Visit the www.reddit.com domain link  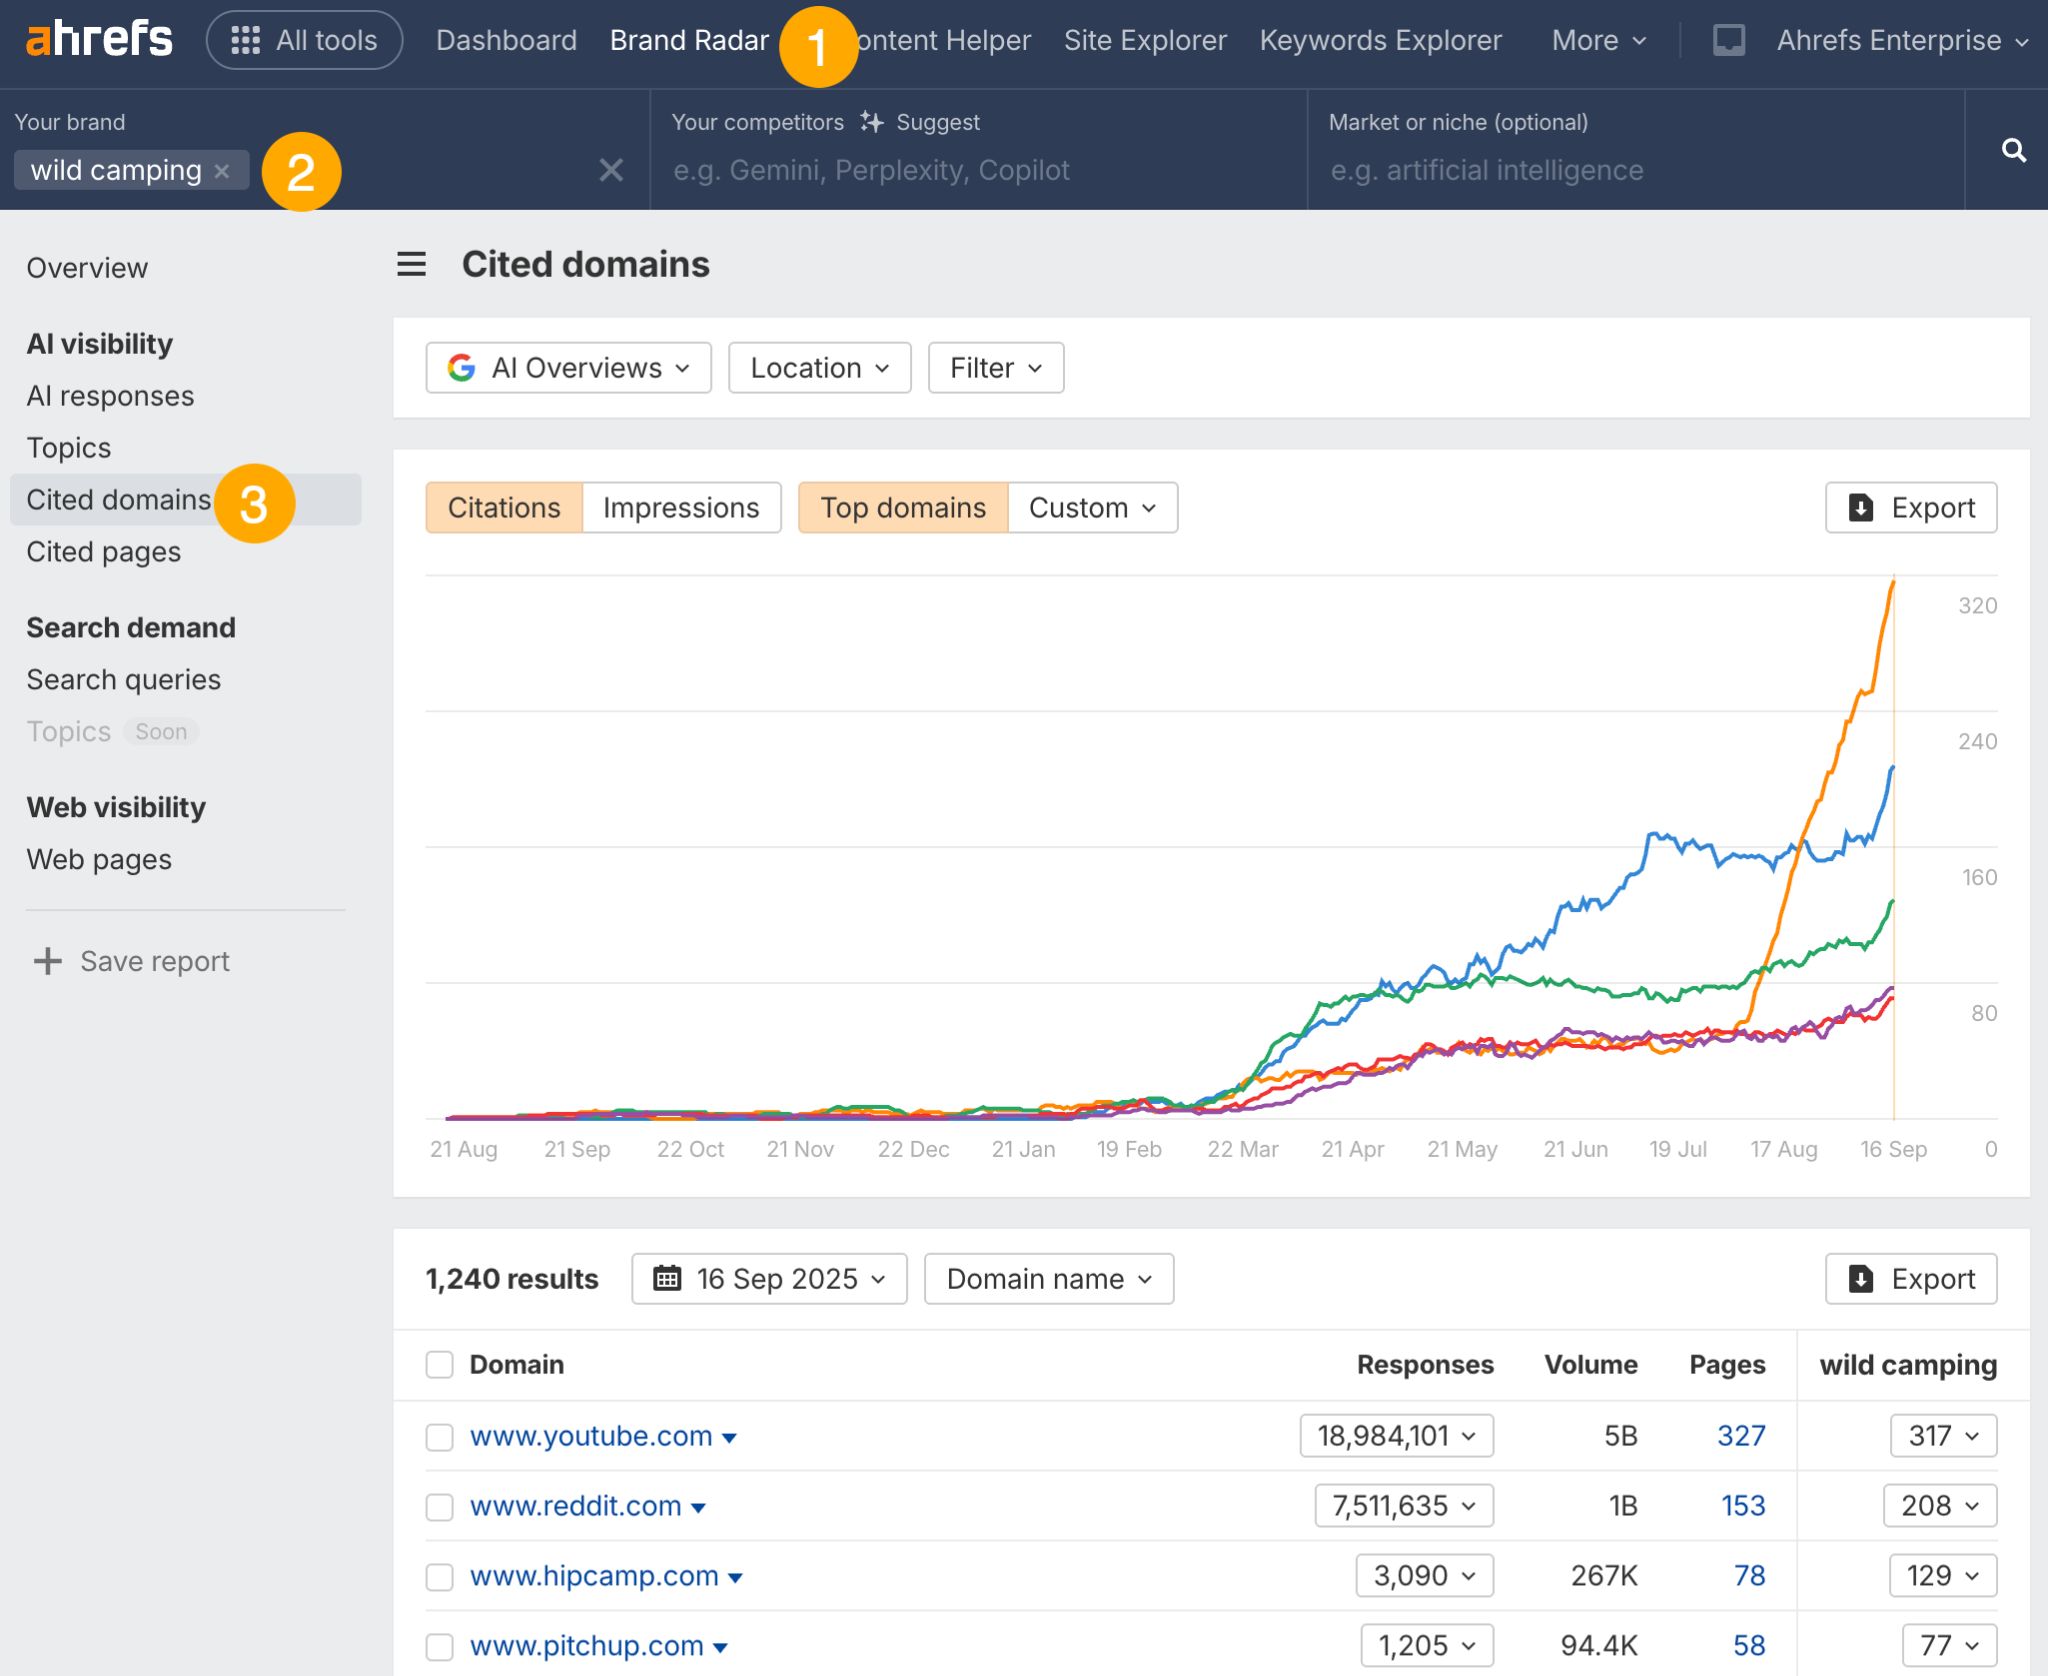coord(576,1506)
